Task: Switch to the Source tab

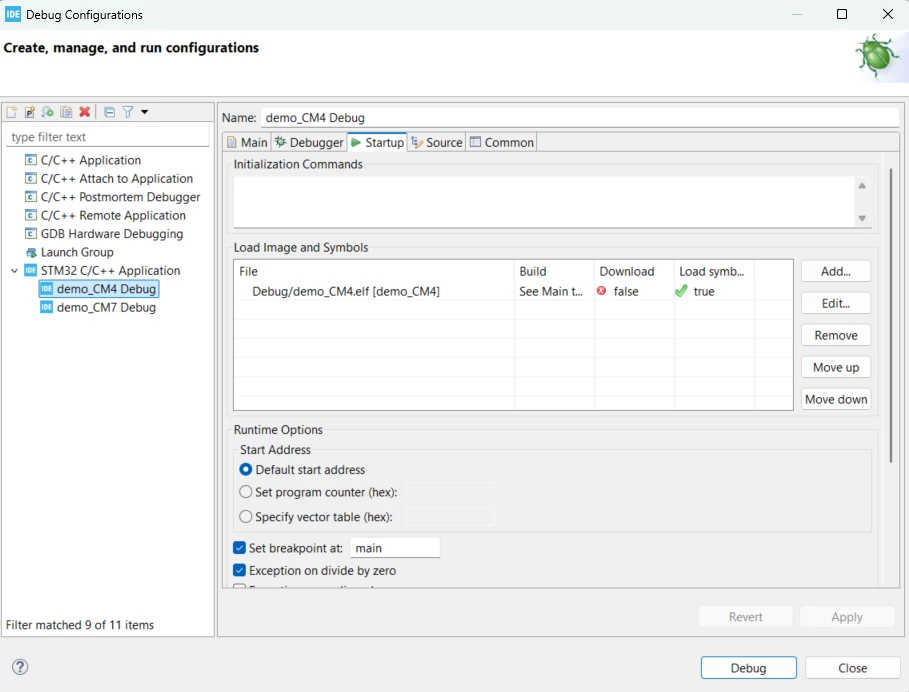Action: coord(437,143)
